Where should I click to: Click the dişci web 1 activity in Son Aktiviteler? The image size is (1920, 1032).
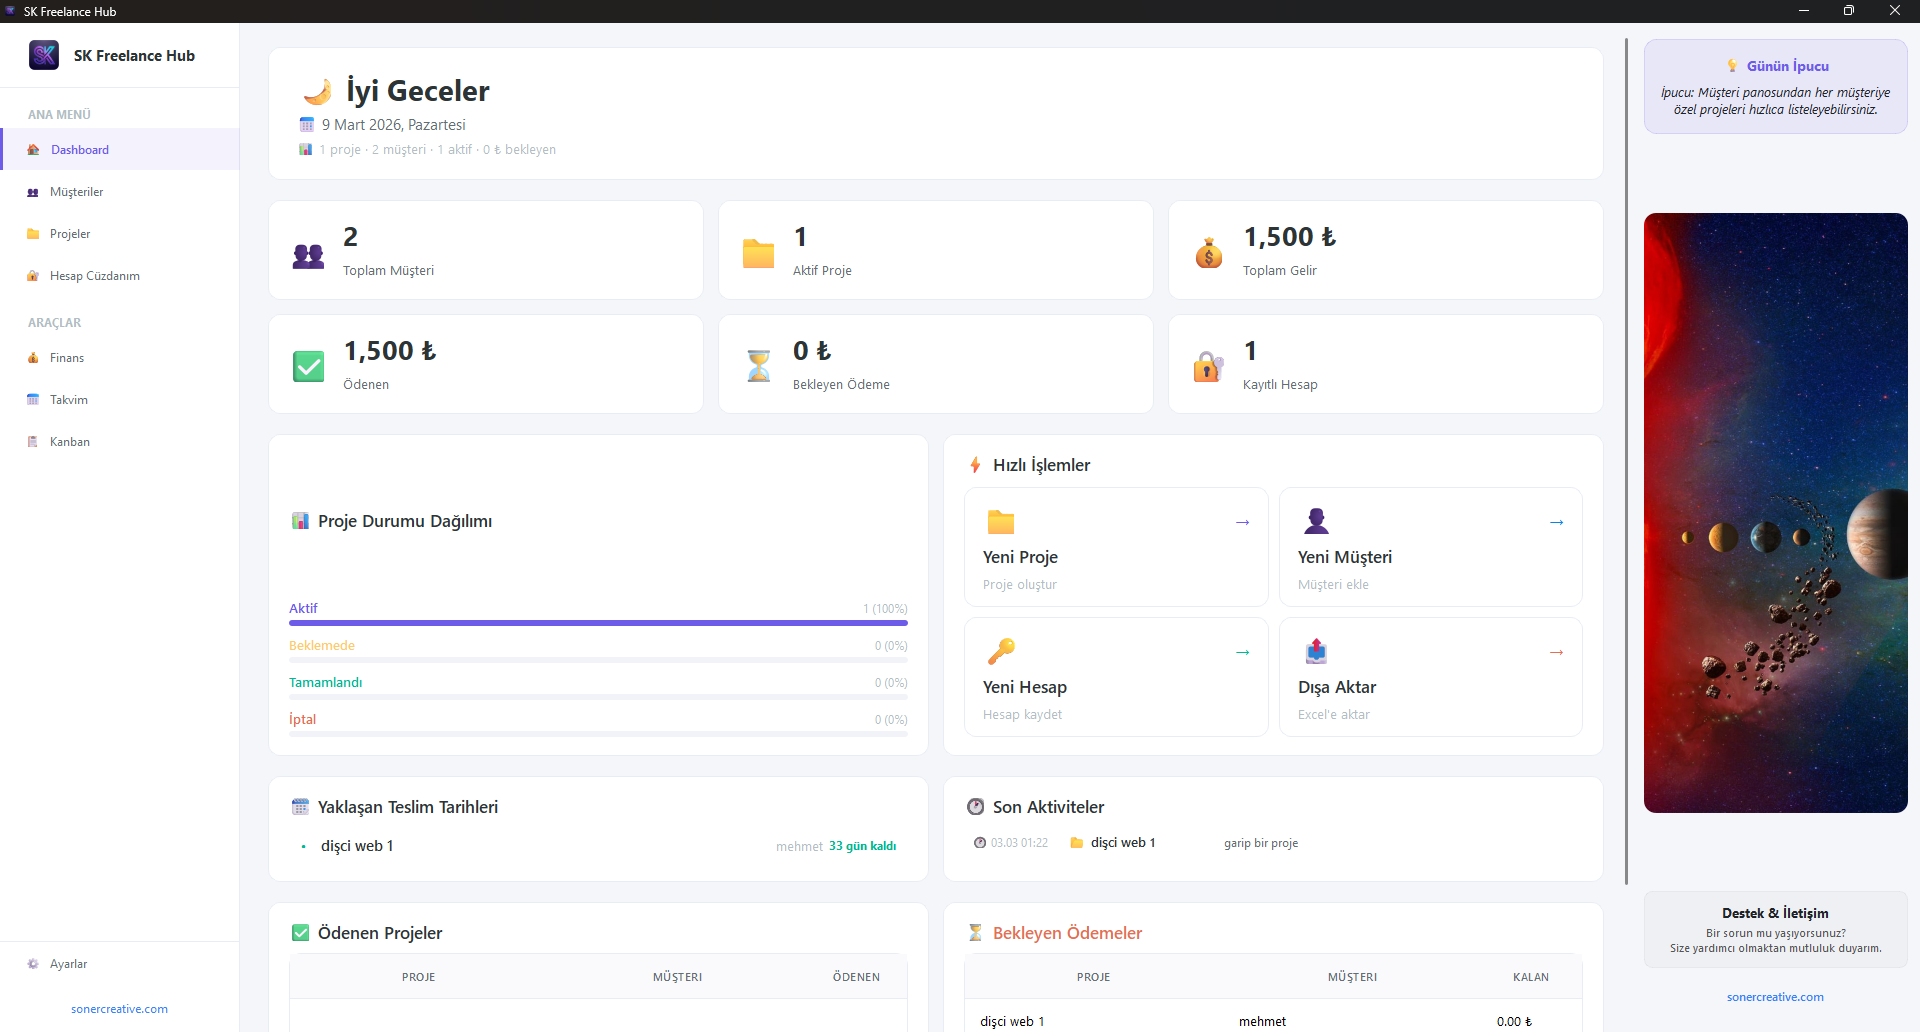(x=1122, y=842)
